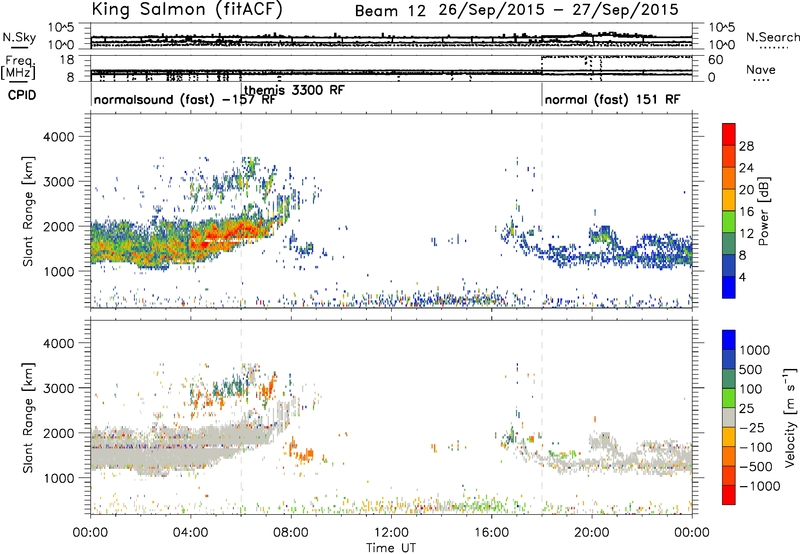This screenshot has width=800, height=554.
Task: Pick the gray segment of Velocity colorbar
Action: [729, 417]
